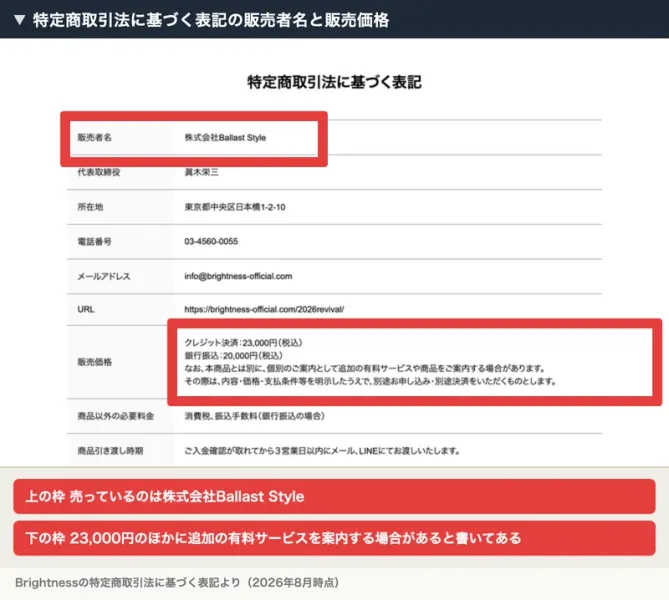Click the line starting その際は、内容・価格
The height and width of the screenshot is (600, 669).
tap(370, 381)
